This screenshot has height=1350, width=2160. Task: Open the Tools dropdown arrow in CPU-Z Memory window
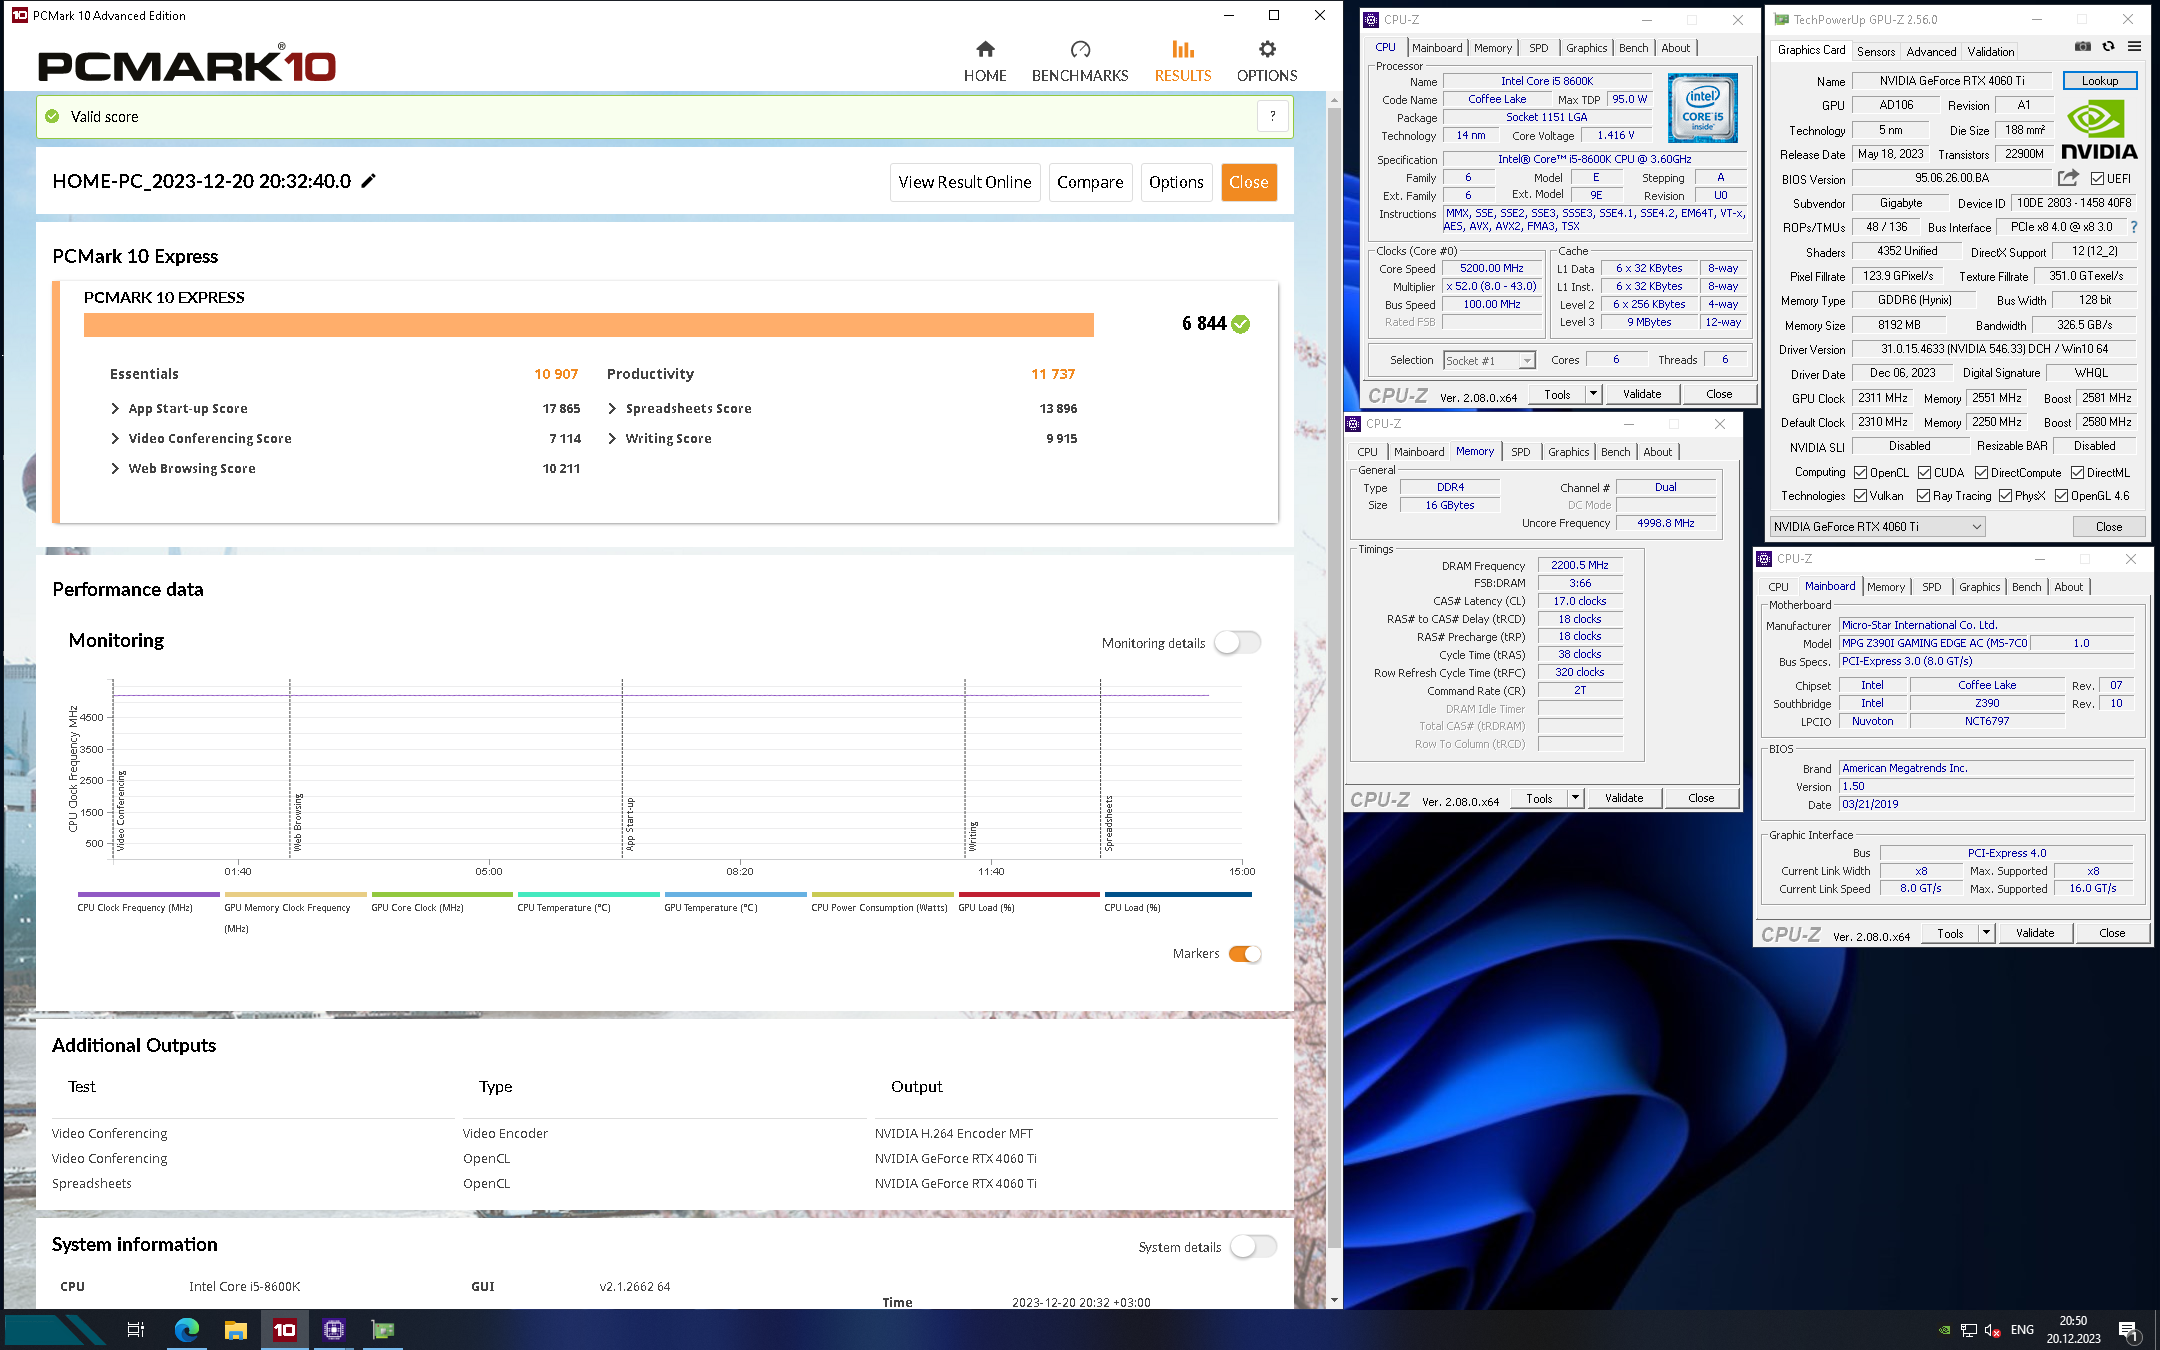click(x=1575, y=798)
